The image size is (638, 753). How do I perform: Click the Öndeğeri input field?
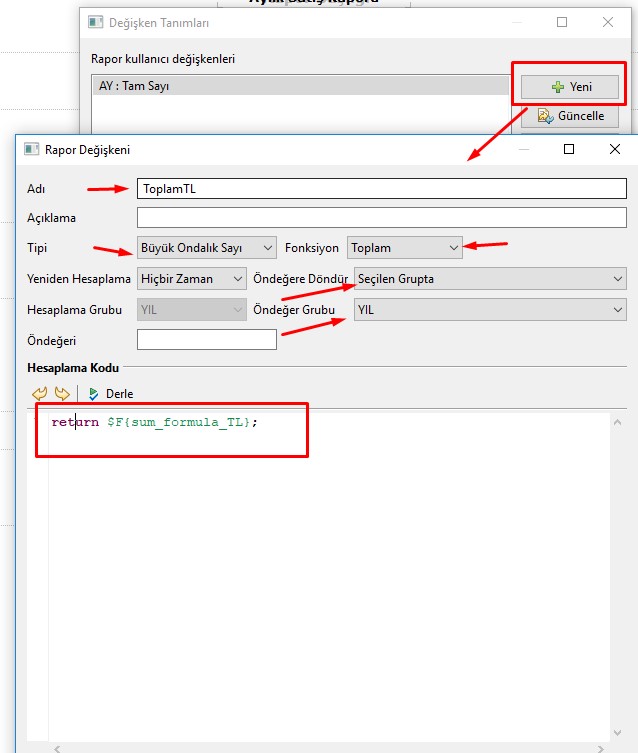pyautogui.click(x=207, y=340)
